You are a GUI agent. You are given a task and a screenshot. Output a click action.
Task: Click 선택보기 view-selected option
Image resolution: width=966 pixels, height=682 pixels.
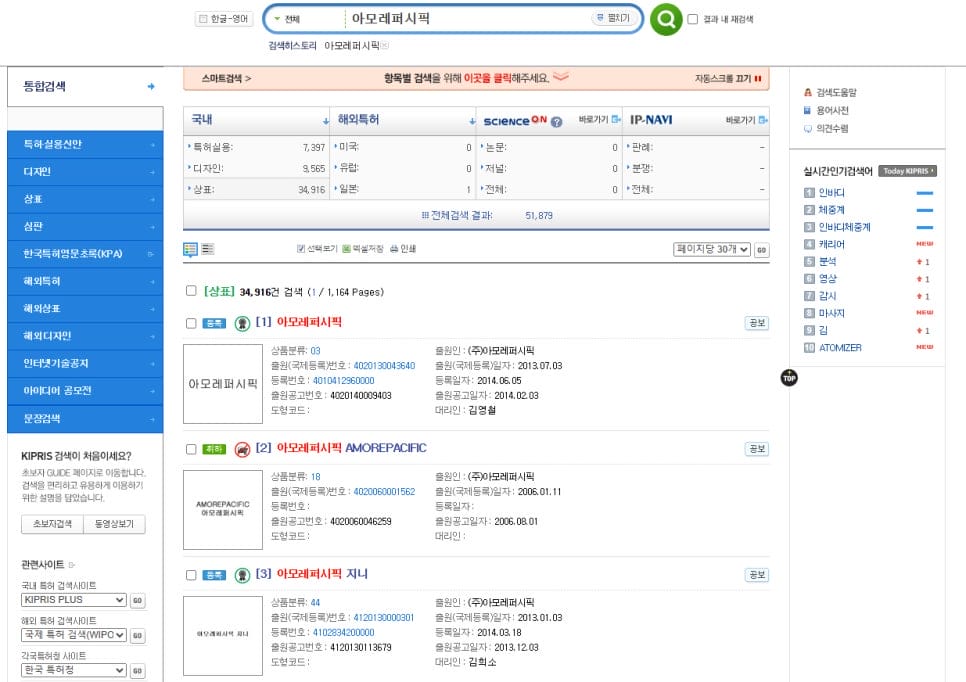pos(317,248)
